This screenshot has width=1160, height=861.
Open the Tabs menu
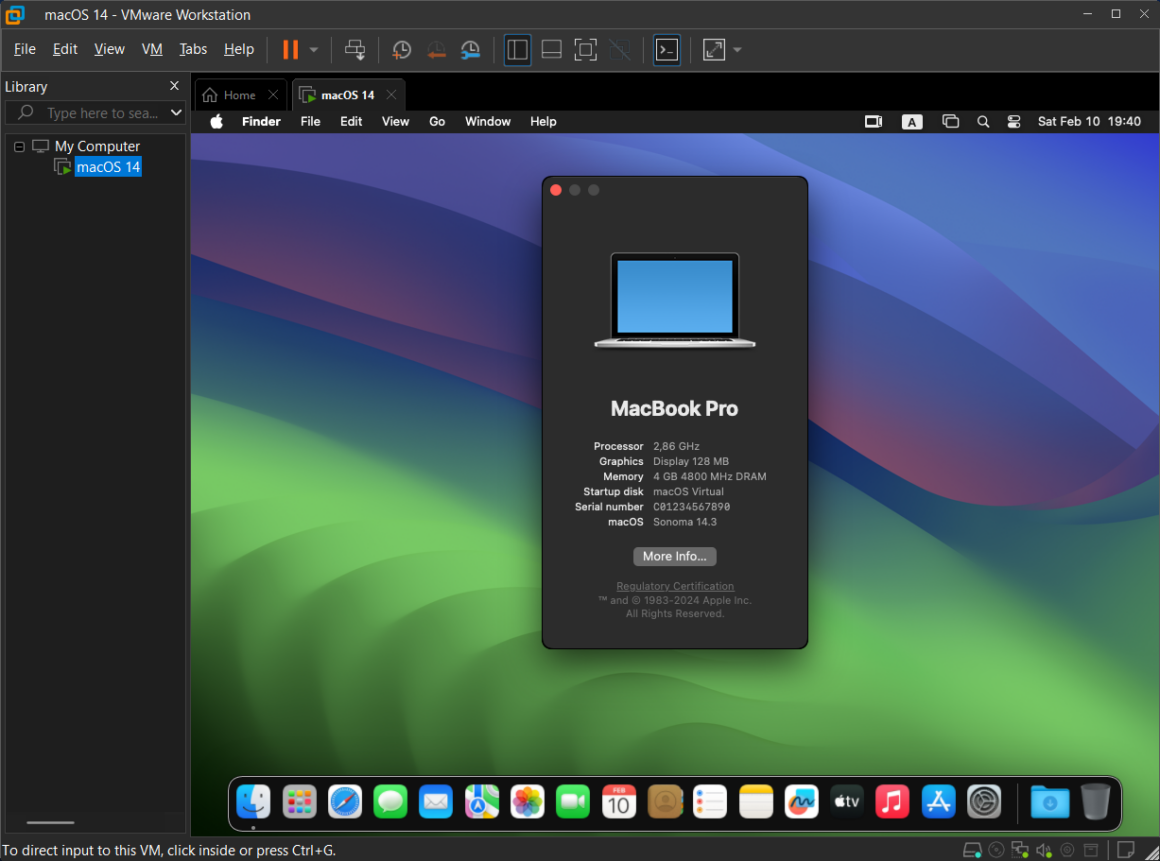[x=193, y=49]
